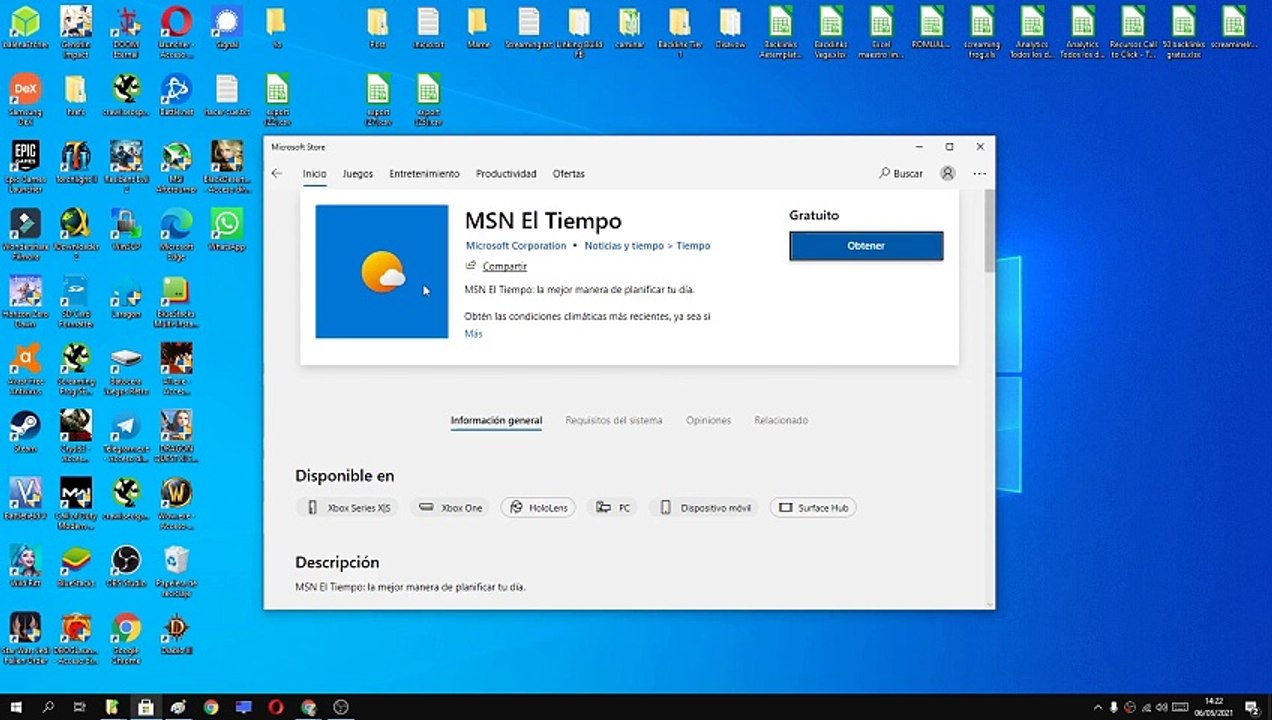Image resolution: width=1272 pixels, height=720 pixels.
Task: Select the Papelera de reciclaje icon
Action: [176, 571]
